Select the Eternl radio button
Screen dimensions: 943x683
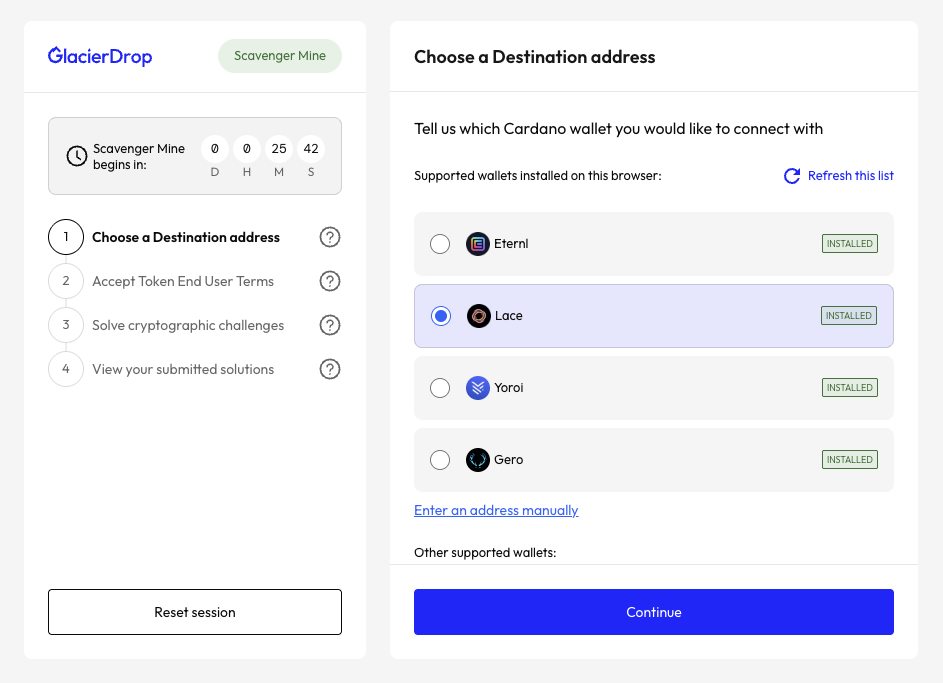pos(440,244)
